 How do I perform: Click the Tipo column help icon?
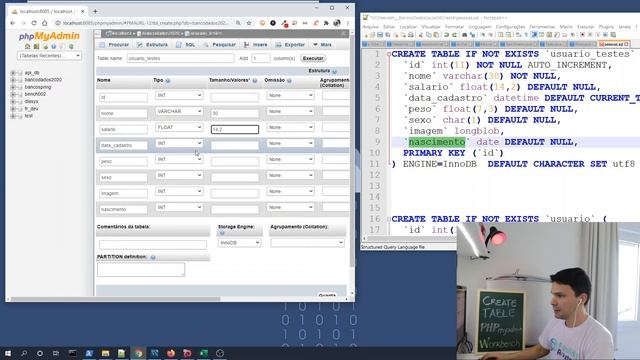click(168, 80)
